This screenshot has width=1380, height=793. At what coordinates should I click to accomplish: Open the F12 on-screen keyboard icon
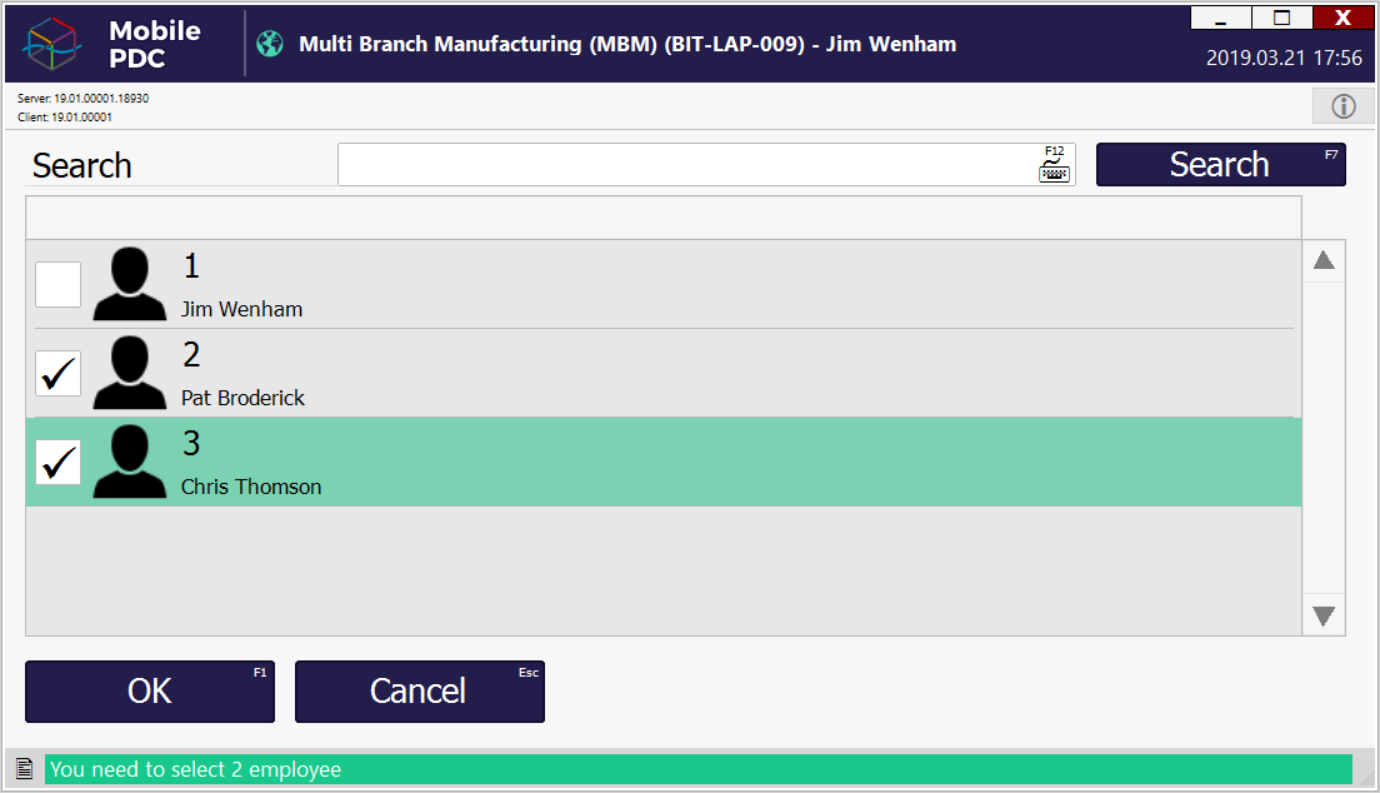1054,165
